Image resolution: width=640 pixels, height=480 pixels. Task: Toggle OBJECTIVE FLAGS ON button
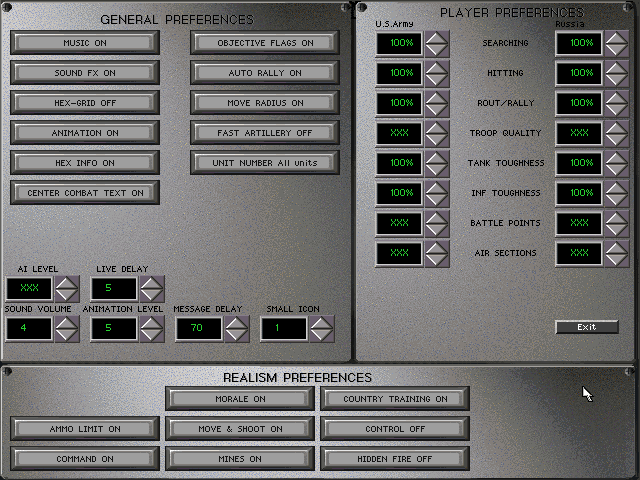pyautogui.click(x=265, y=42)
